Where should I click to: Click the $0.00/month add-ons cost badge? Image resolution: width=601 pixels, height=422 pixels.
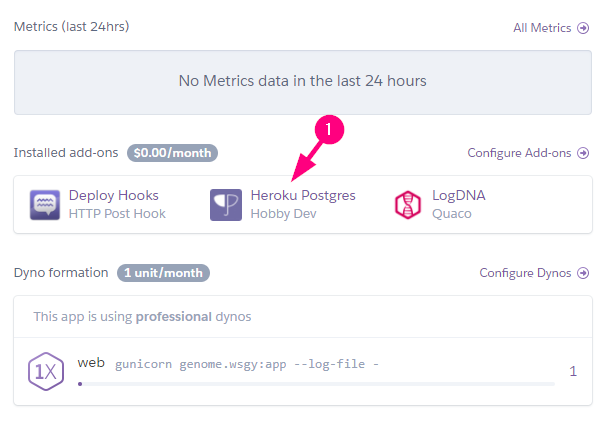pos(173,153)
